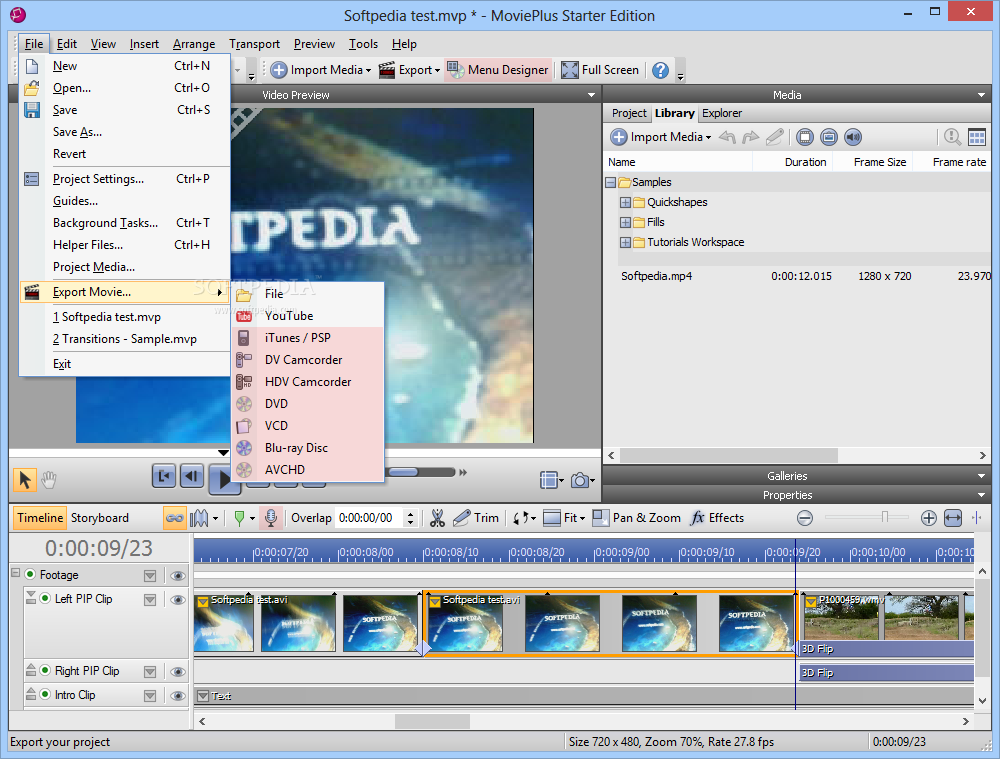Open Footage track options dropdown

pos(150,576)
